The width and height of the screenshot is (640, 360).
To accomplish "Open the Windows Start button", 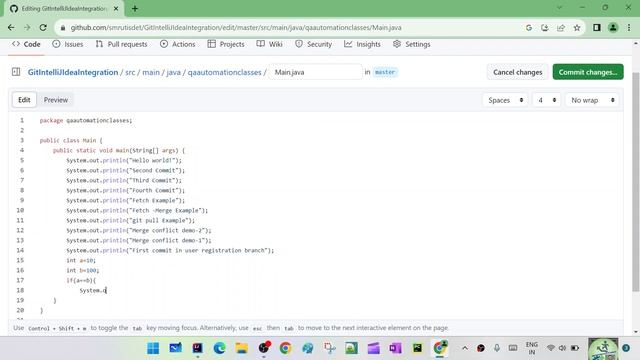I will click(x=153, y=348).
